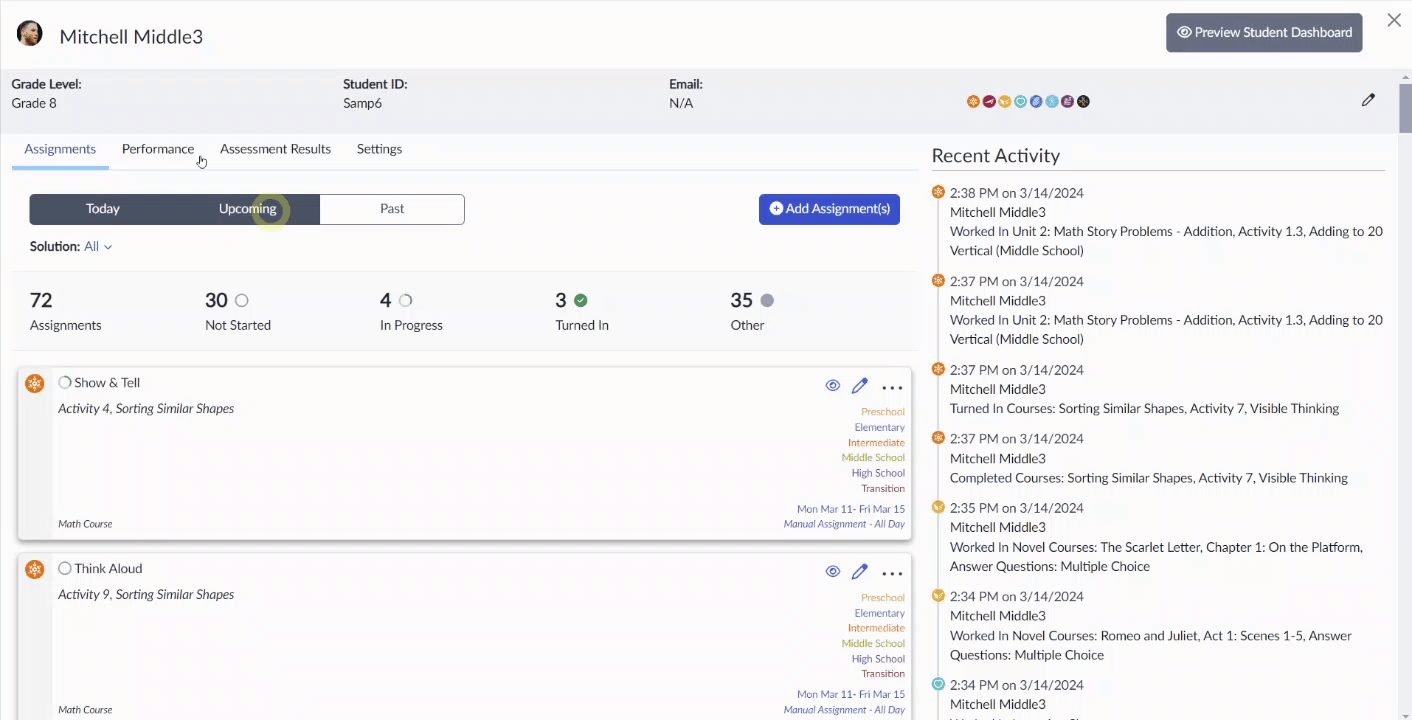Preview Think Aloud with the eye icon
Viewport: 1412px width, 720px height.
coord(832,572)
